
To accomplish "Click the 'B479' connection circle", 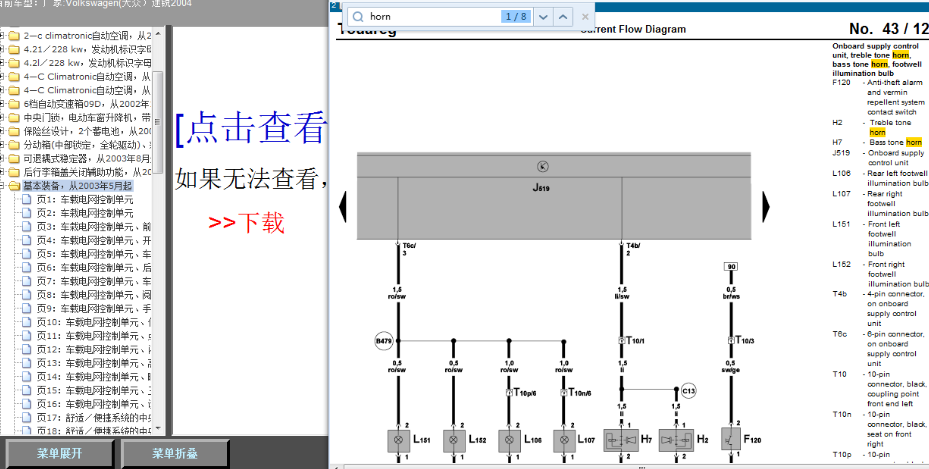I will (383, 341).
